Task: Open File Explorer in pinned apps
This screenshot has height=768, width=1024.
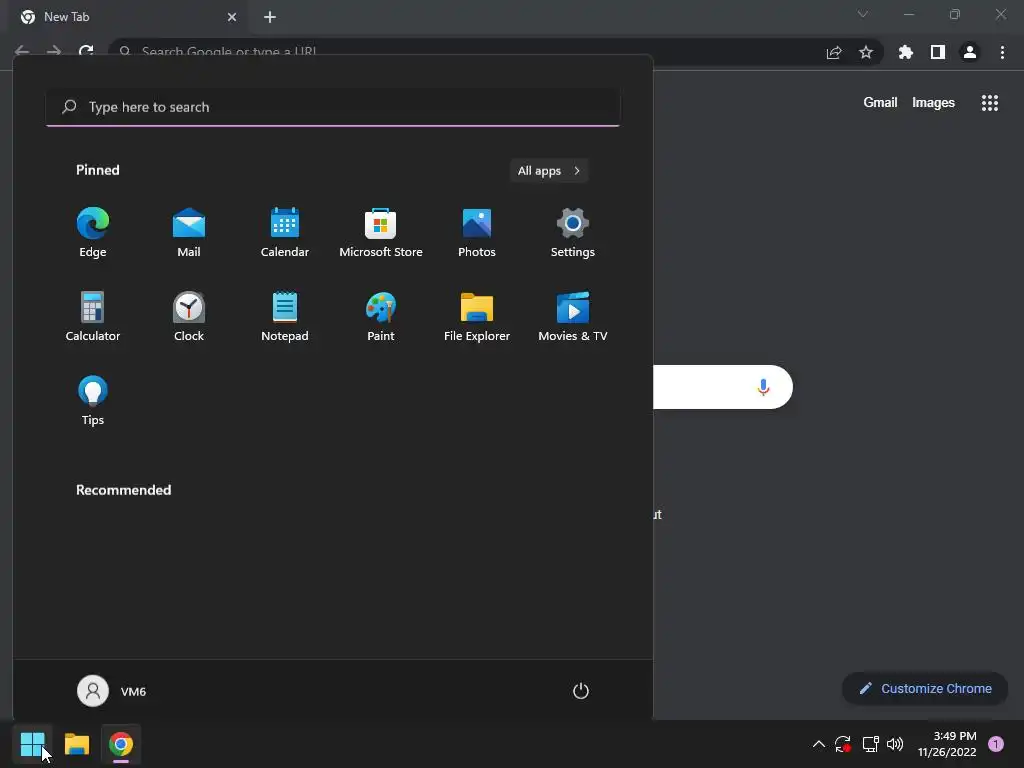Action: coord(477,317)
